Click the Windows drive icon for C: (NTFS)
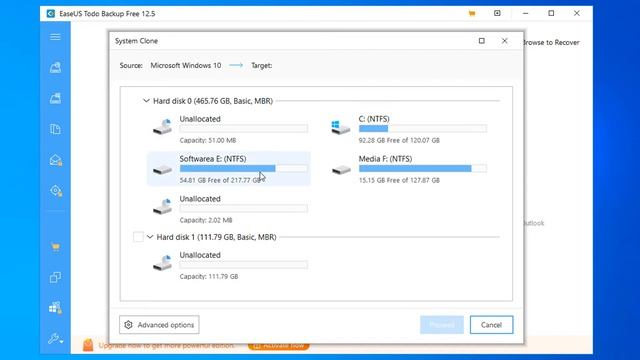This screenshot has width=640, height=360. pyautogui.click(x=340, y=127)
